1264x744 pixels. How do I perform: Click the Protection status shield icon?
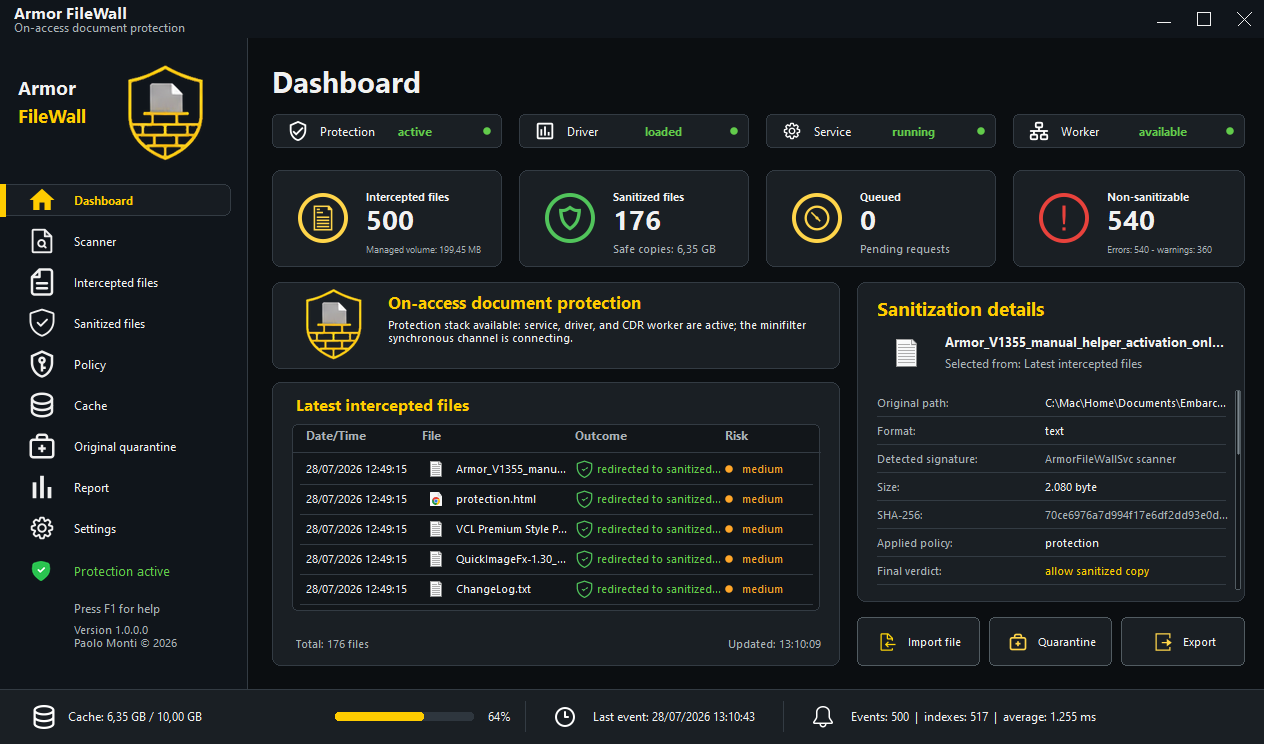coord(298,131)
